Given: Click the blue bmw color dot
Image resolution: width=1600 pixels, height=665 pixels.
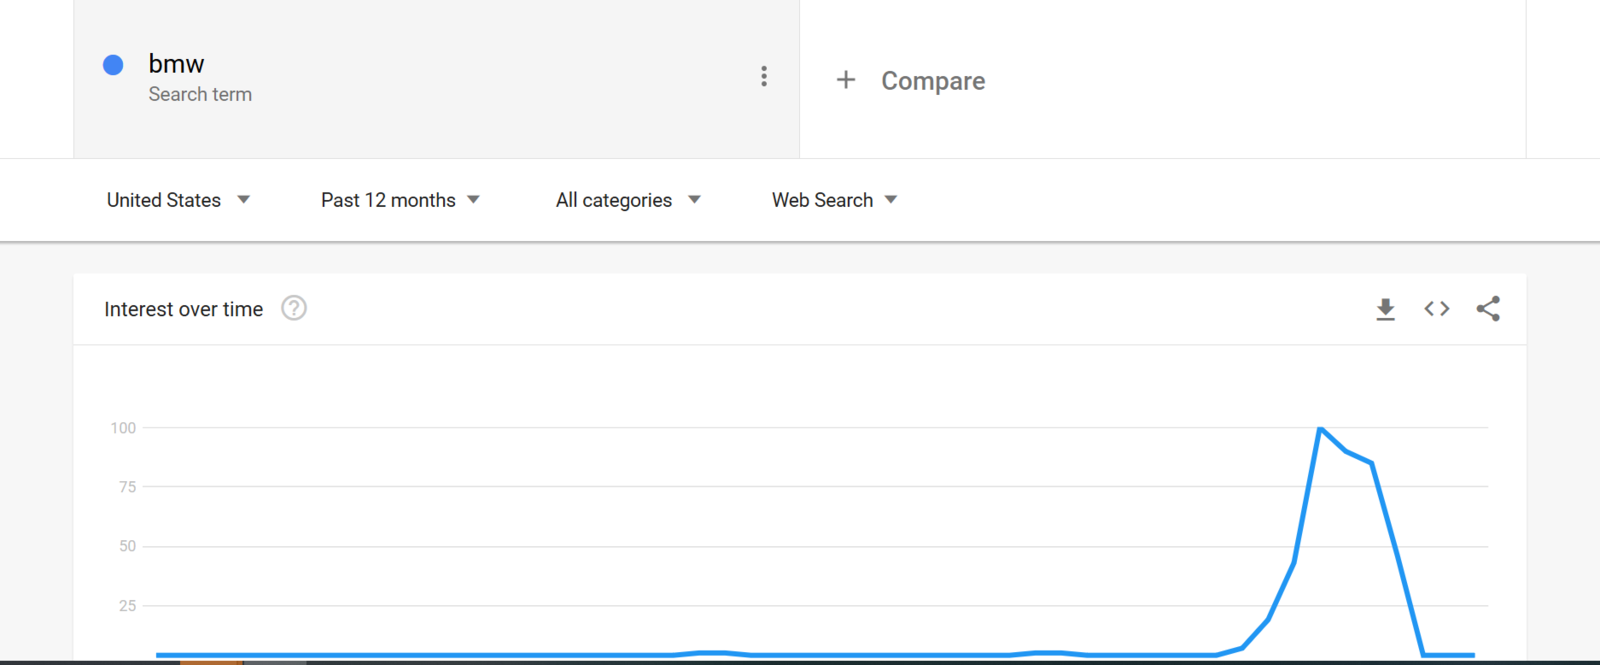Looking at the screenshot, I should point(113,65).
